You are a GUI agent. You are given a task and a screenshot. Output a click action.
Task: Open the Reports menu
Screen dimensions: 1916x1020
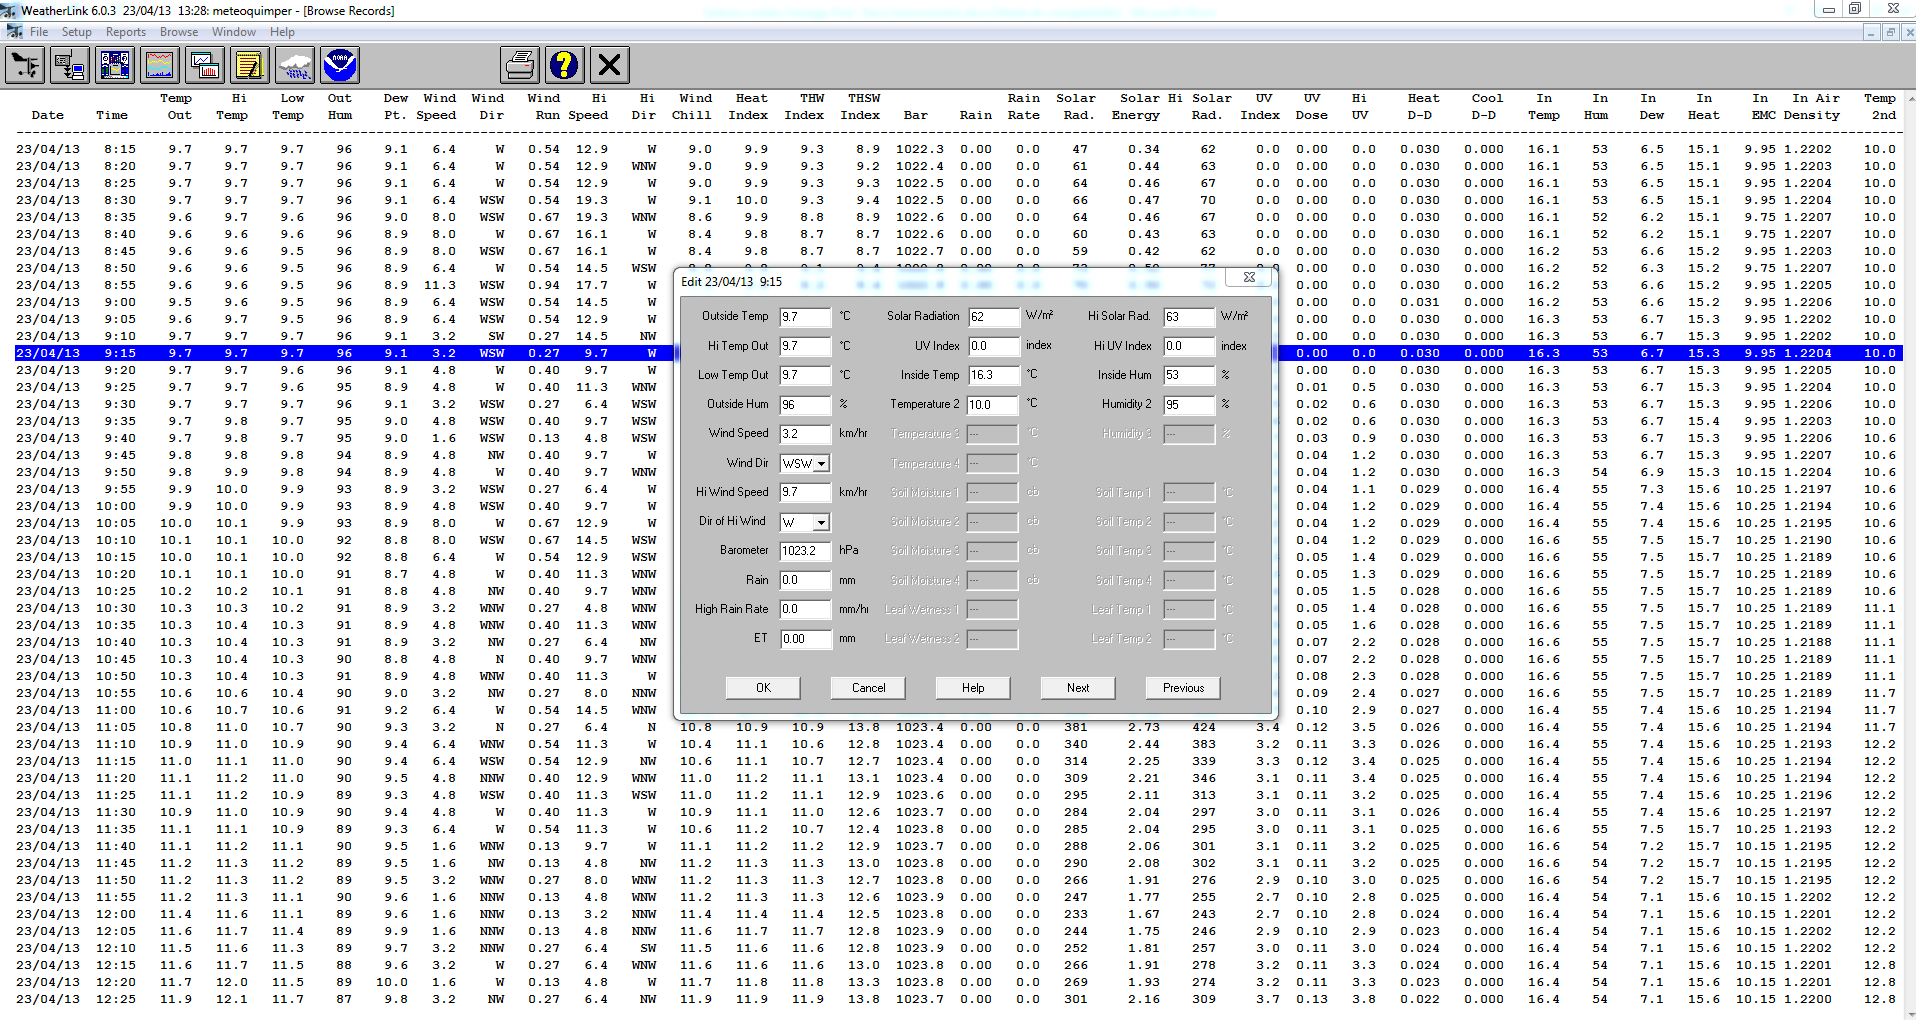[x=126, y=32]
